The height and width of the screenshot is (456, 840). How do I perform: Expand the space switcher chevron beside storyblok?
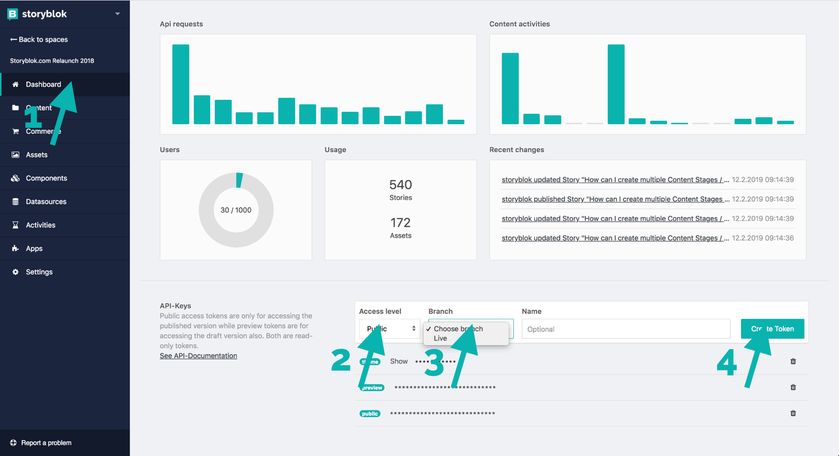[x=117, y=14]
